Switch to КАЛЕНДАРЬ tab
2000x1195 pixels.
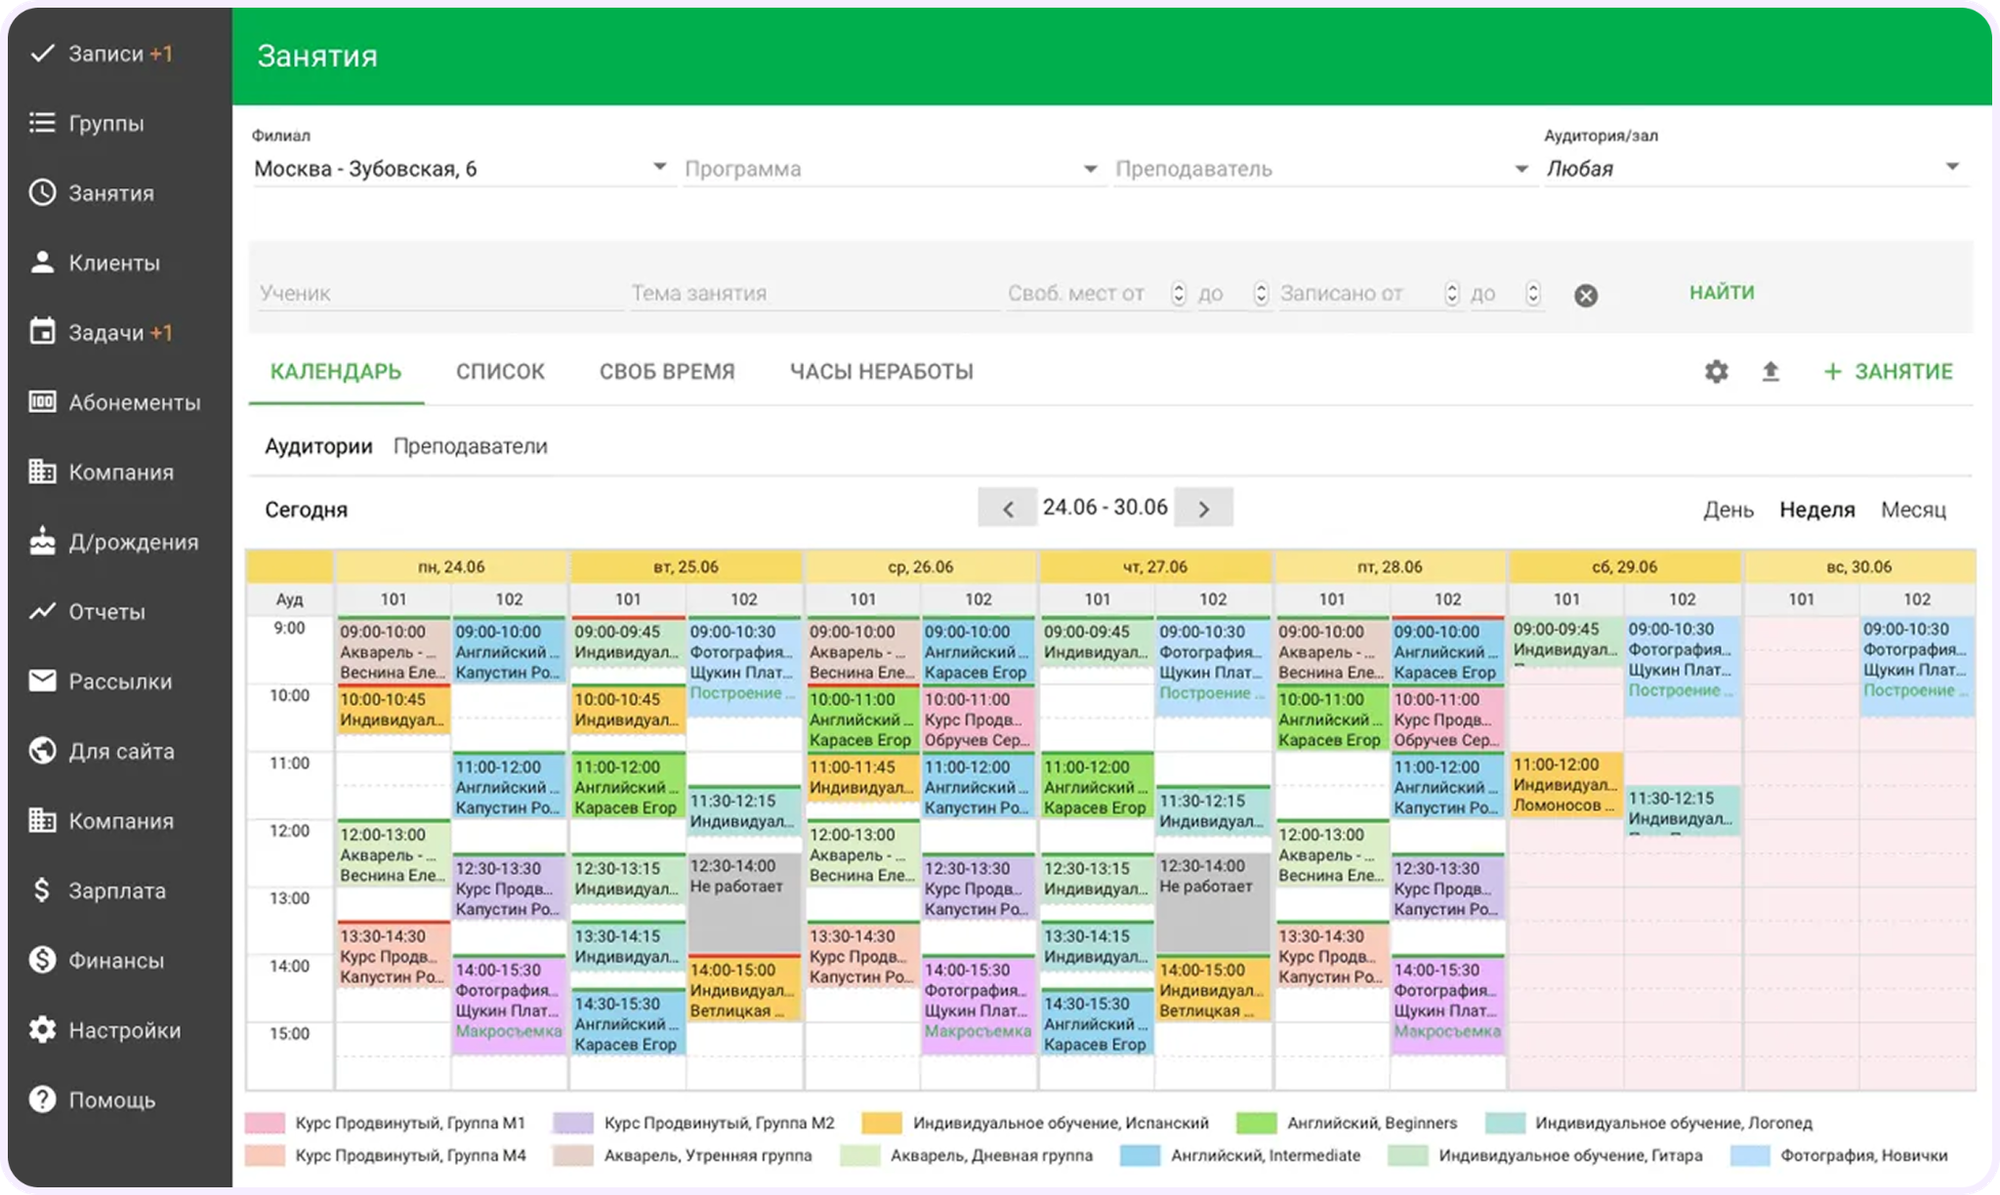pyautogui.click(x=336, y=372)
